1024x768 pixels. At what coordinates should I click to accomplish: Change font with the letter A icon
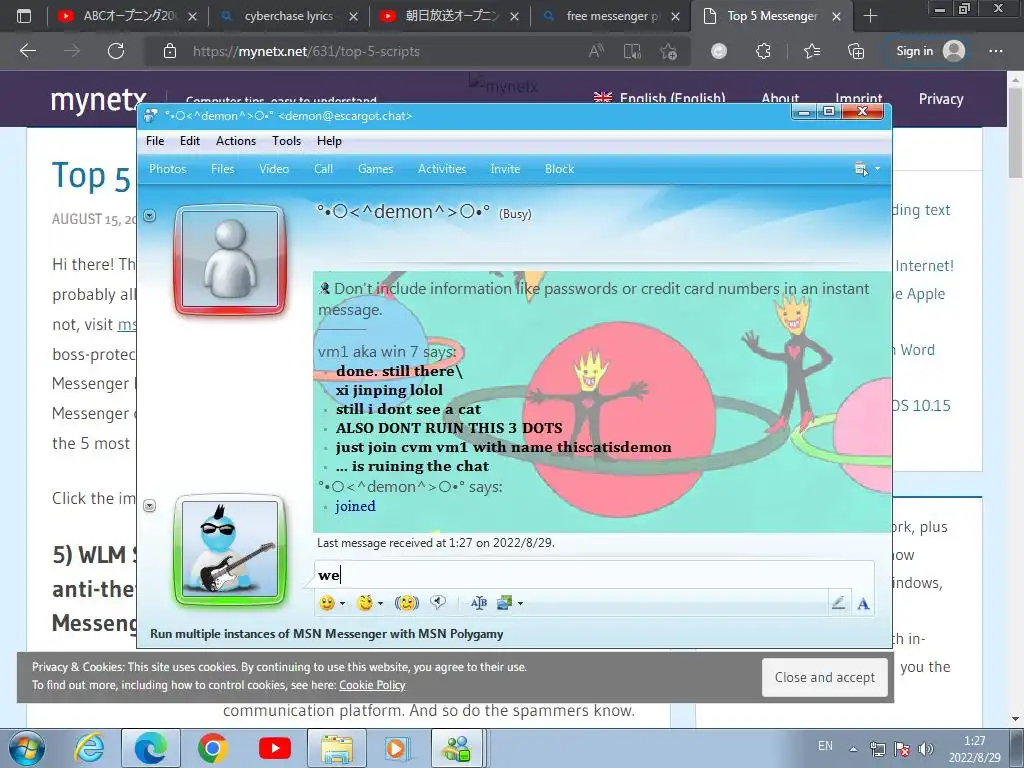863,603
